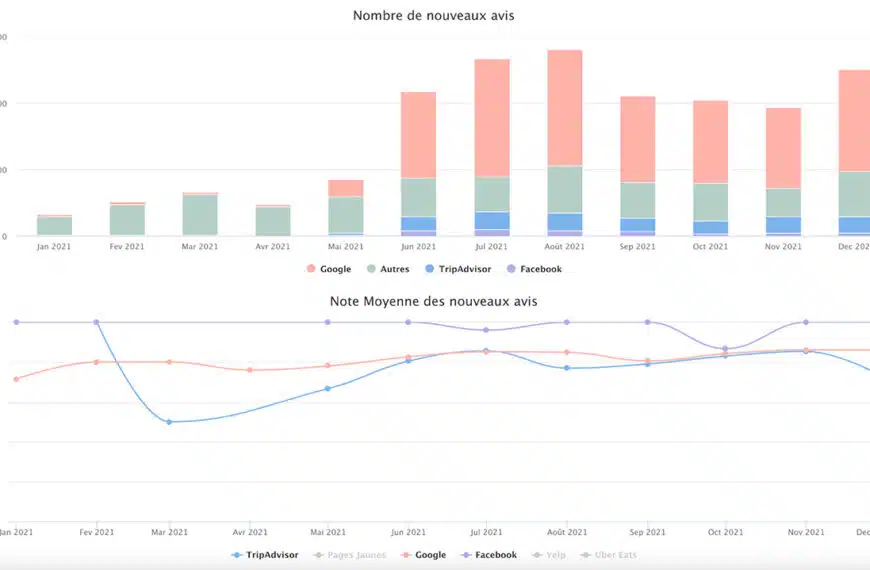Select the Autres segment of the Mar 2021 bar
Screen dimensions: 870x570
pos(200,214)
